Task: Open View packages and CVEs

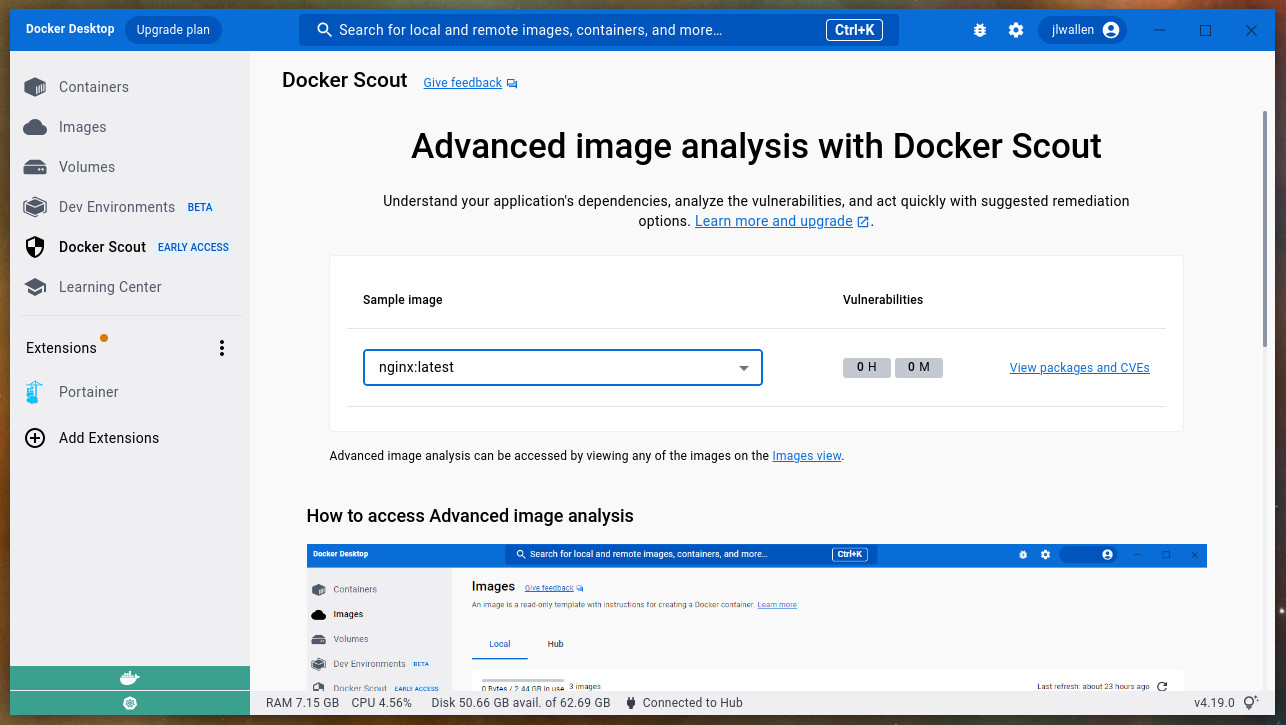Action: click(1079, 368)
